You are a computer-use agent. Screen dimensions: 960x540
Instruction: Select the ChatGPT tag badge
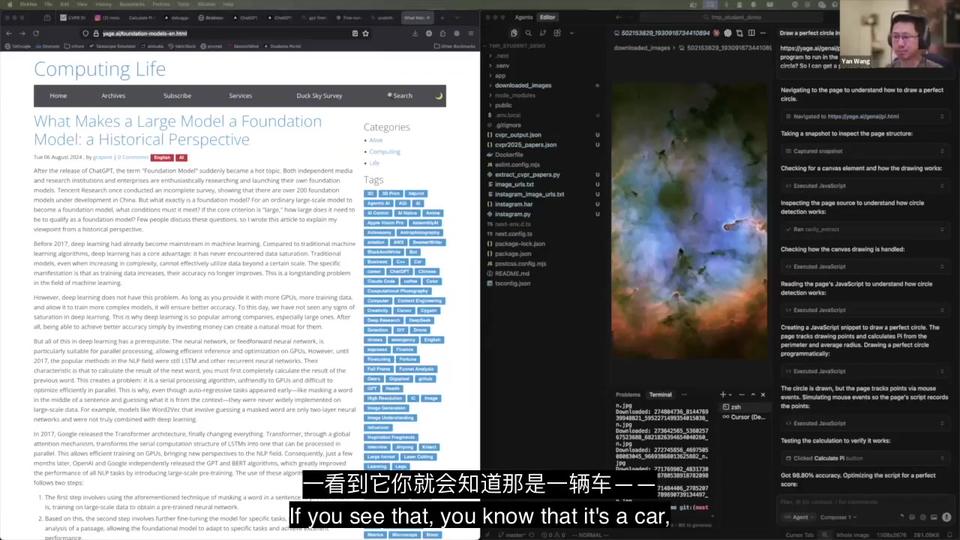399,271
